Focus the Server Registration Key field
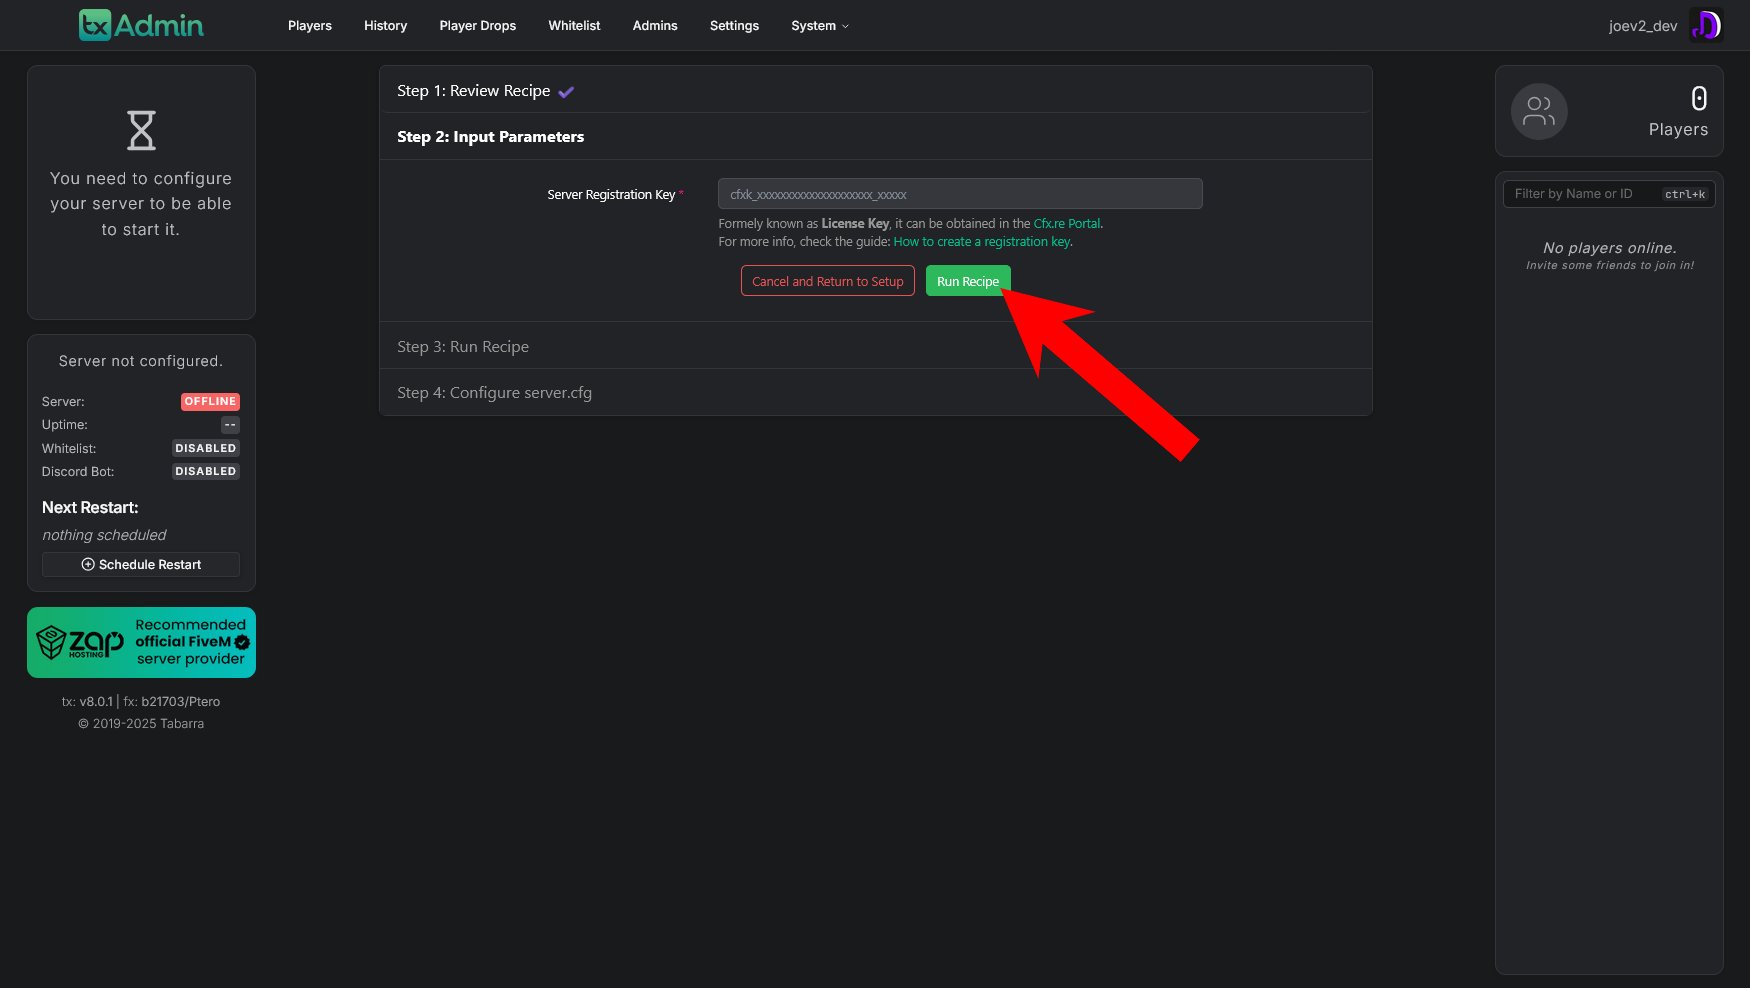Viewport: 1750px width, 988px height. [x=960, y=194]
